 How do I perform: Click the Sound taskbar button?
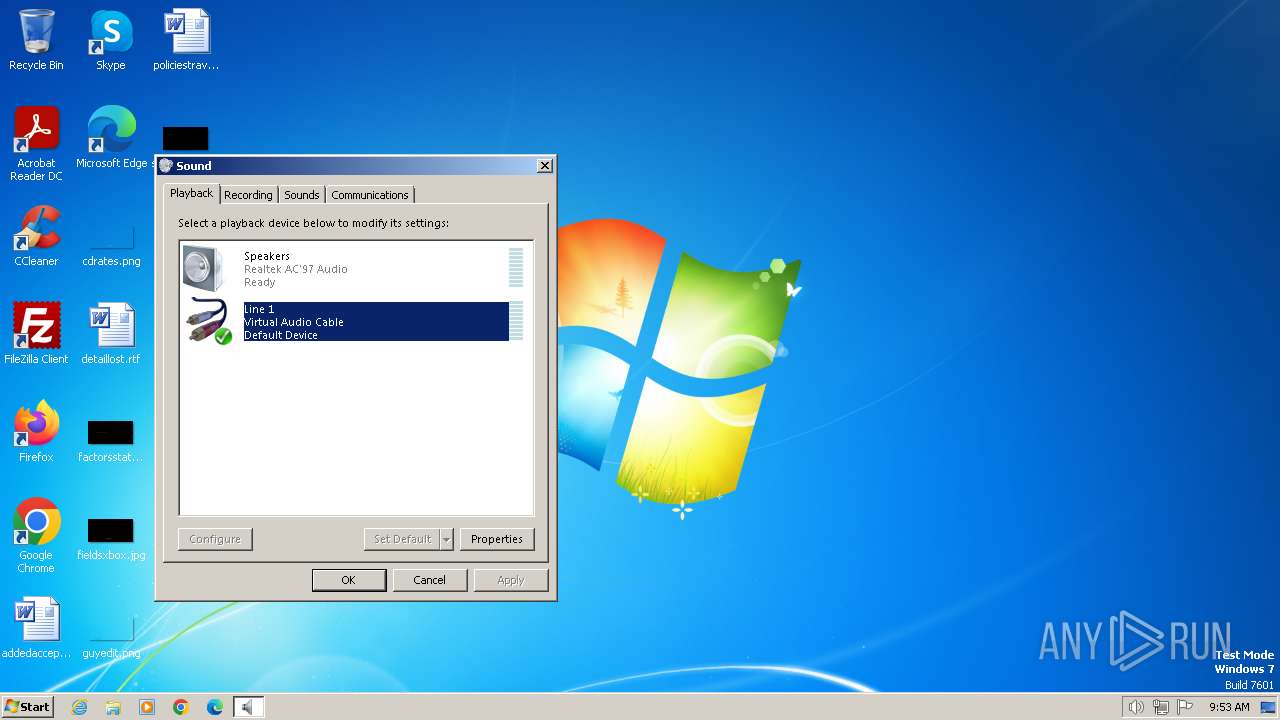pyautogui.click(x=249, y=707)
